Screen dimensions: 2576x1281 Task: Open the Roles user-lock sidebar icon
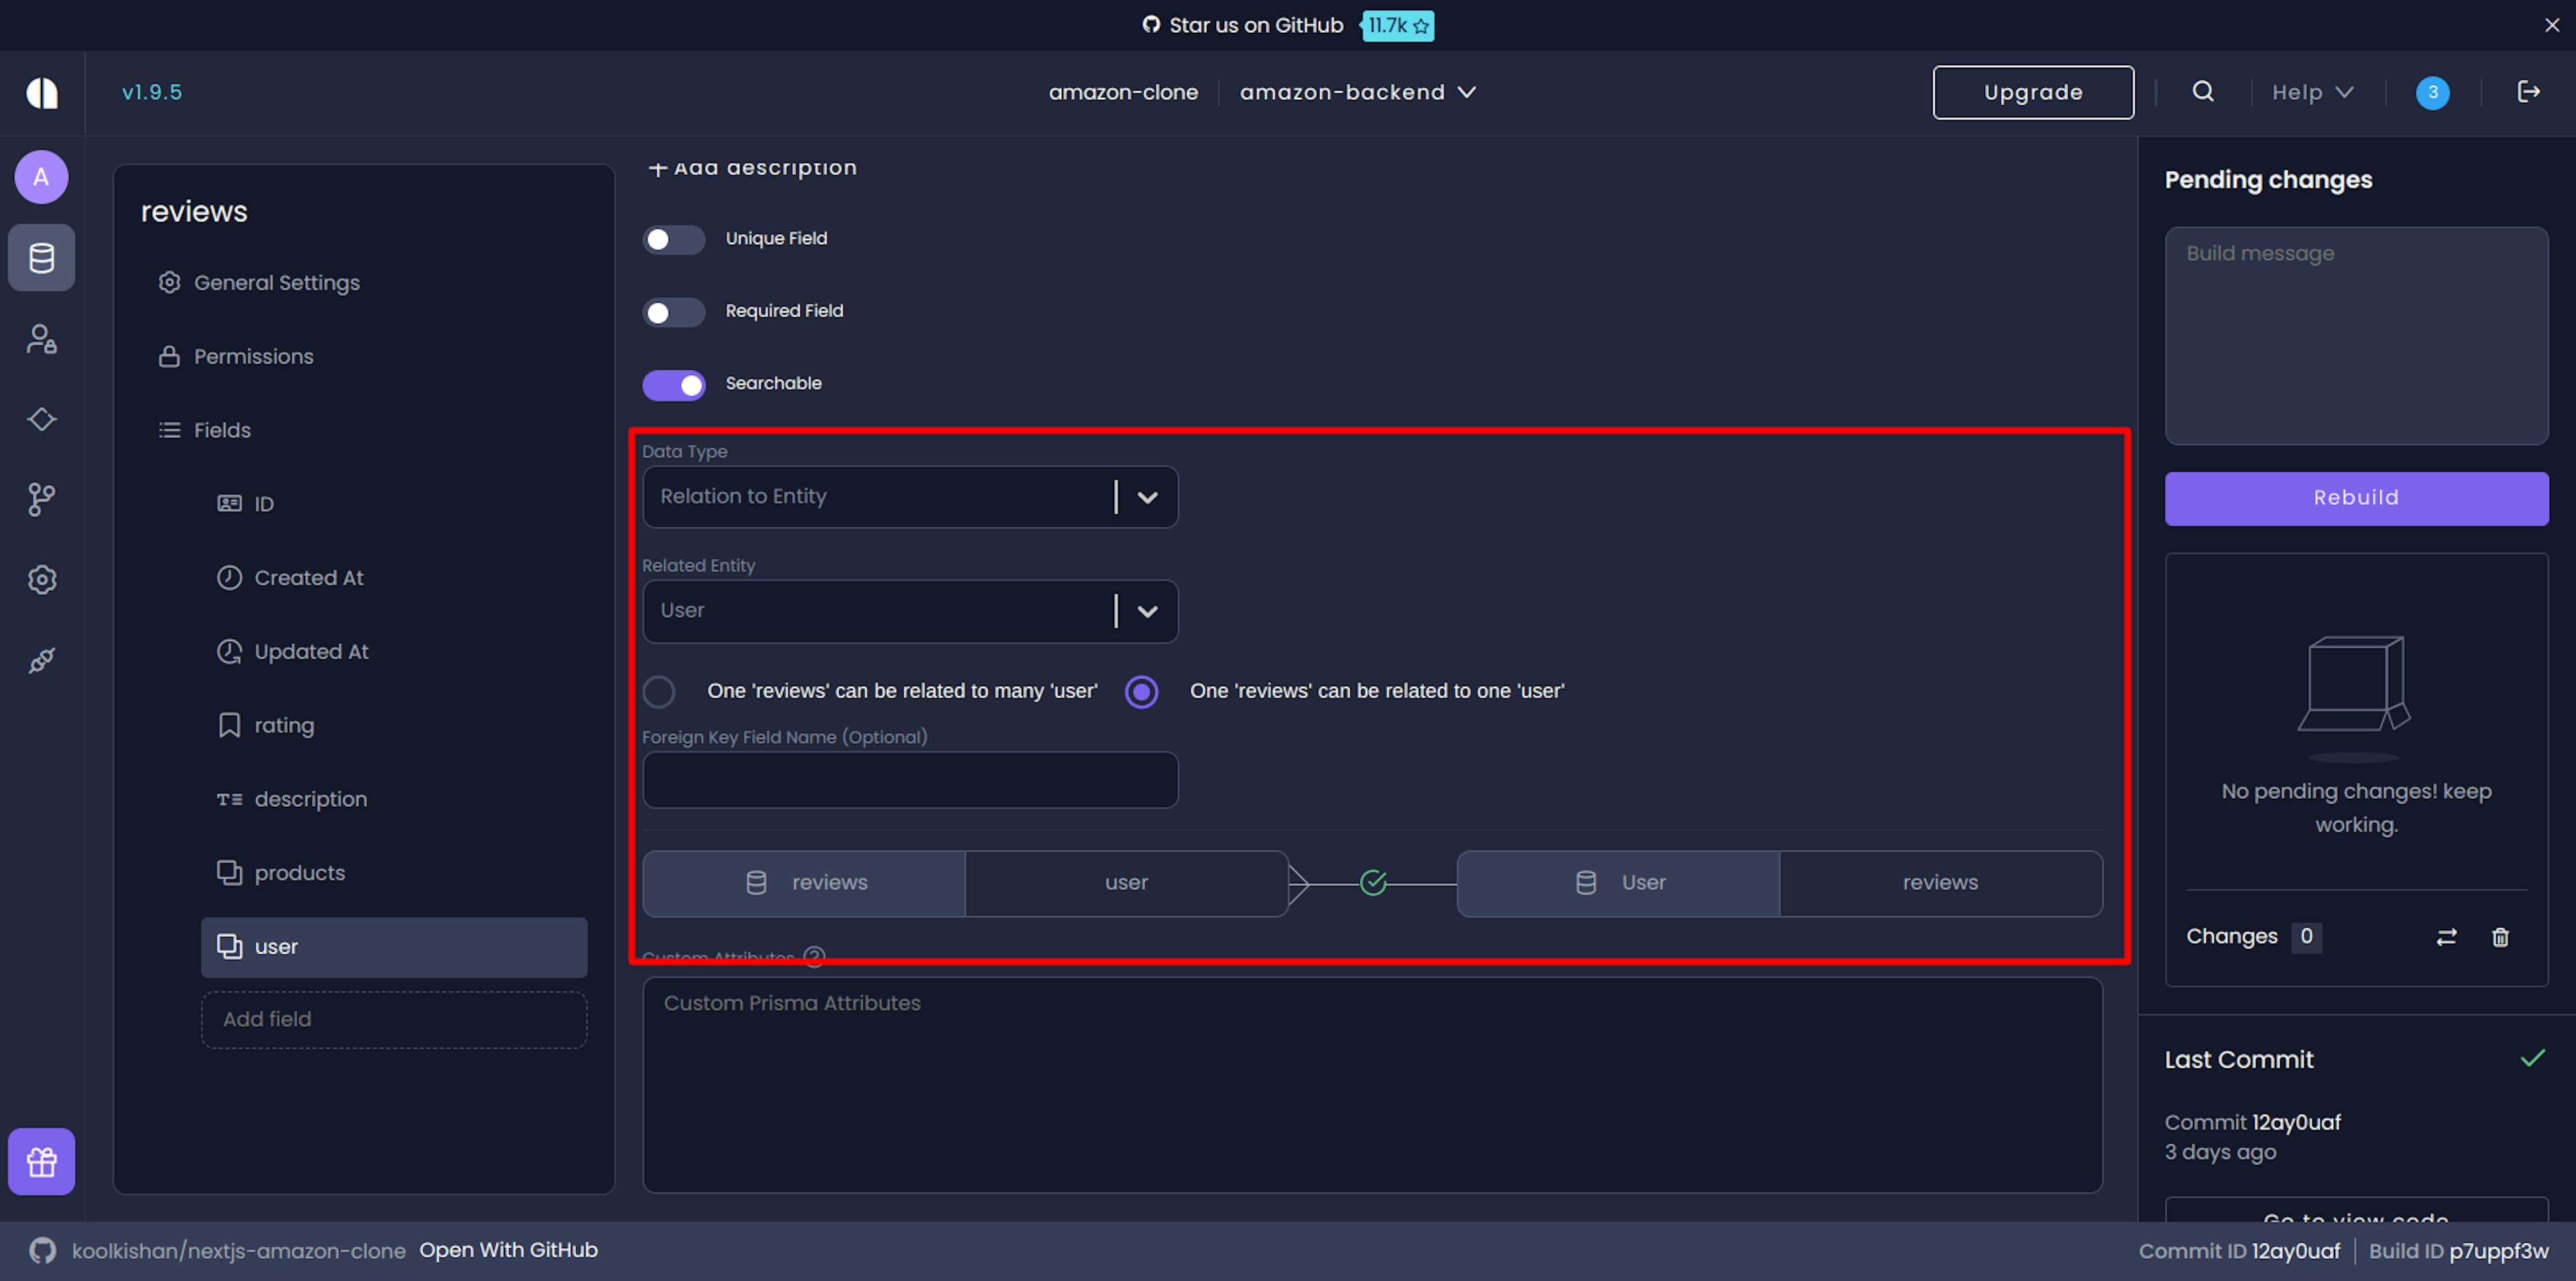[x=41, y=339]
